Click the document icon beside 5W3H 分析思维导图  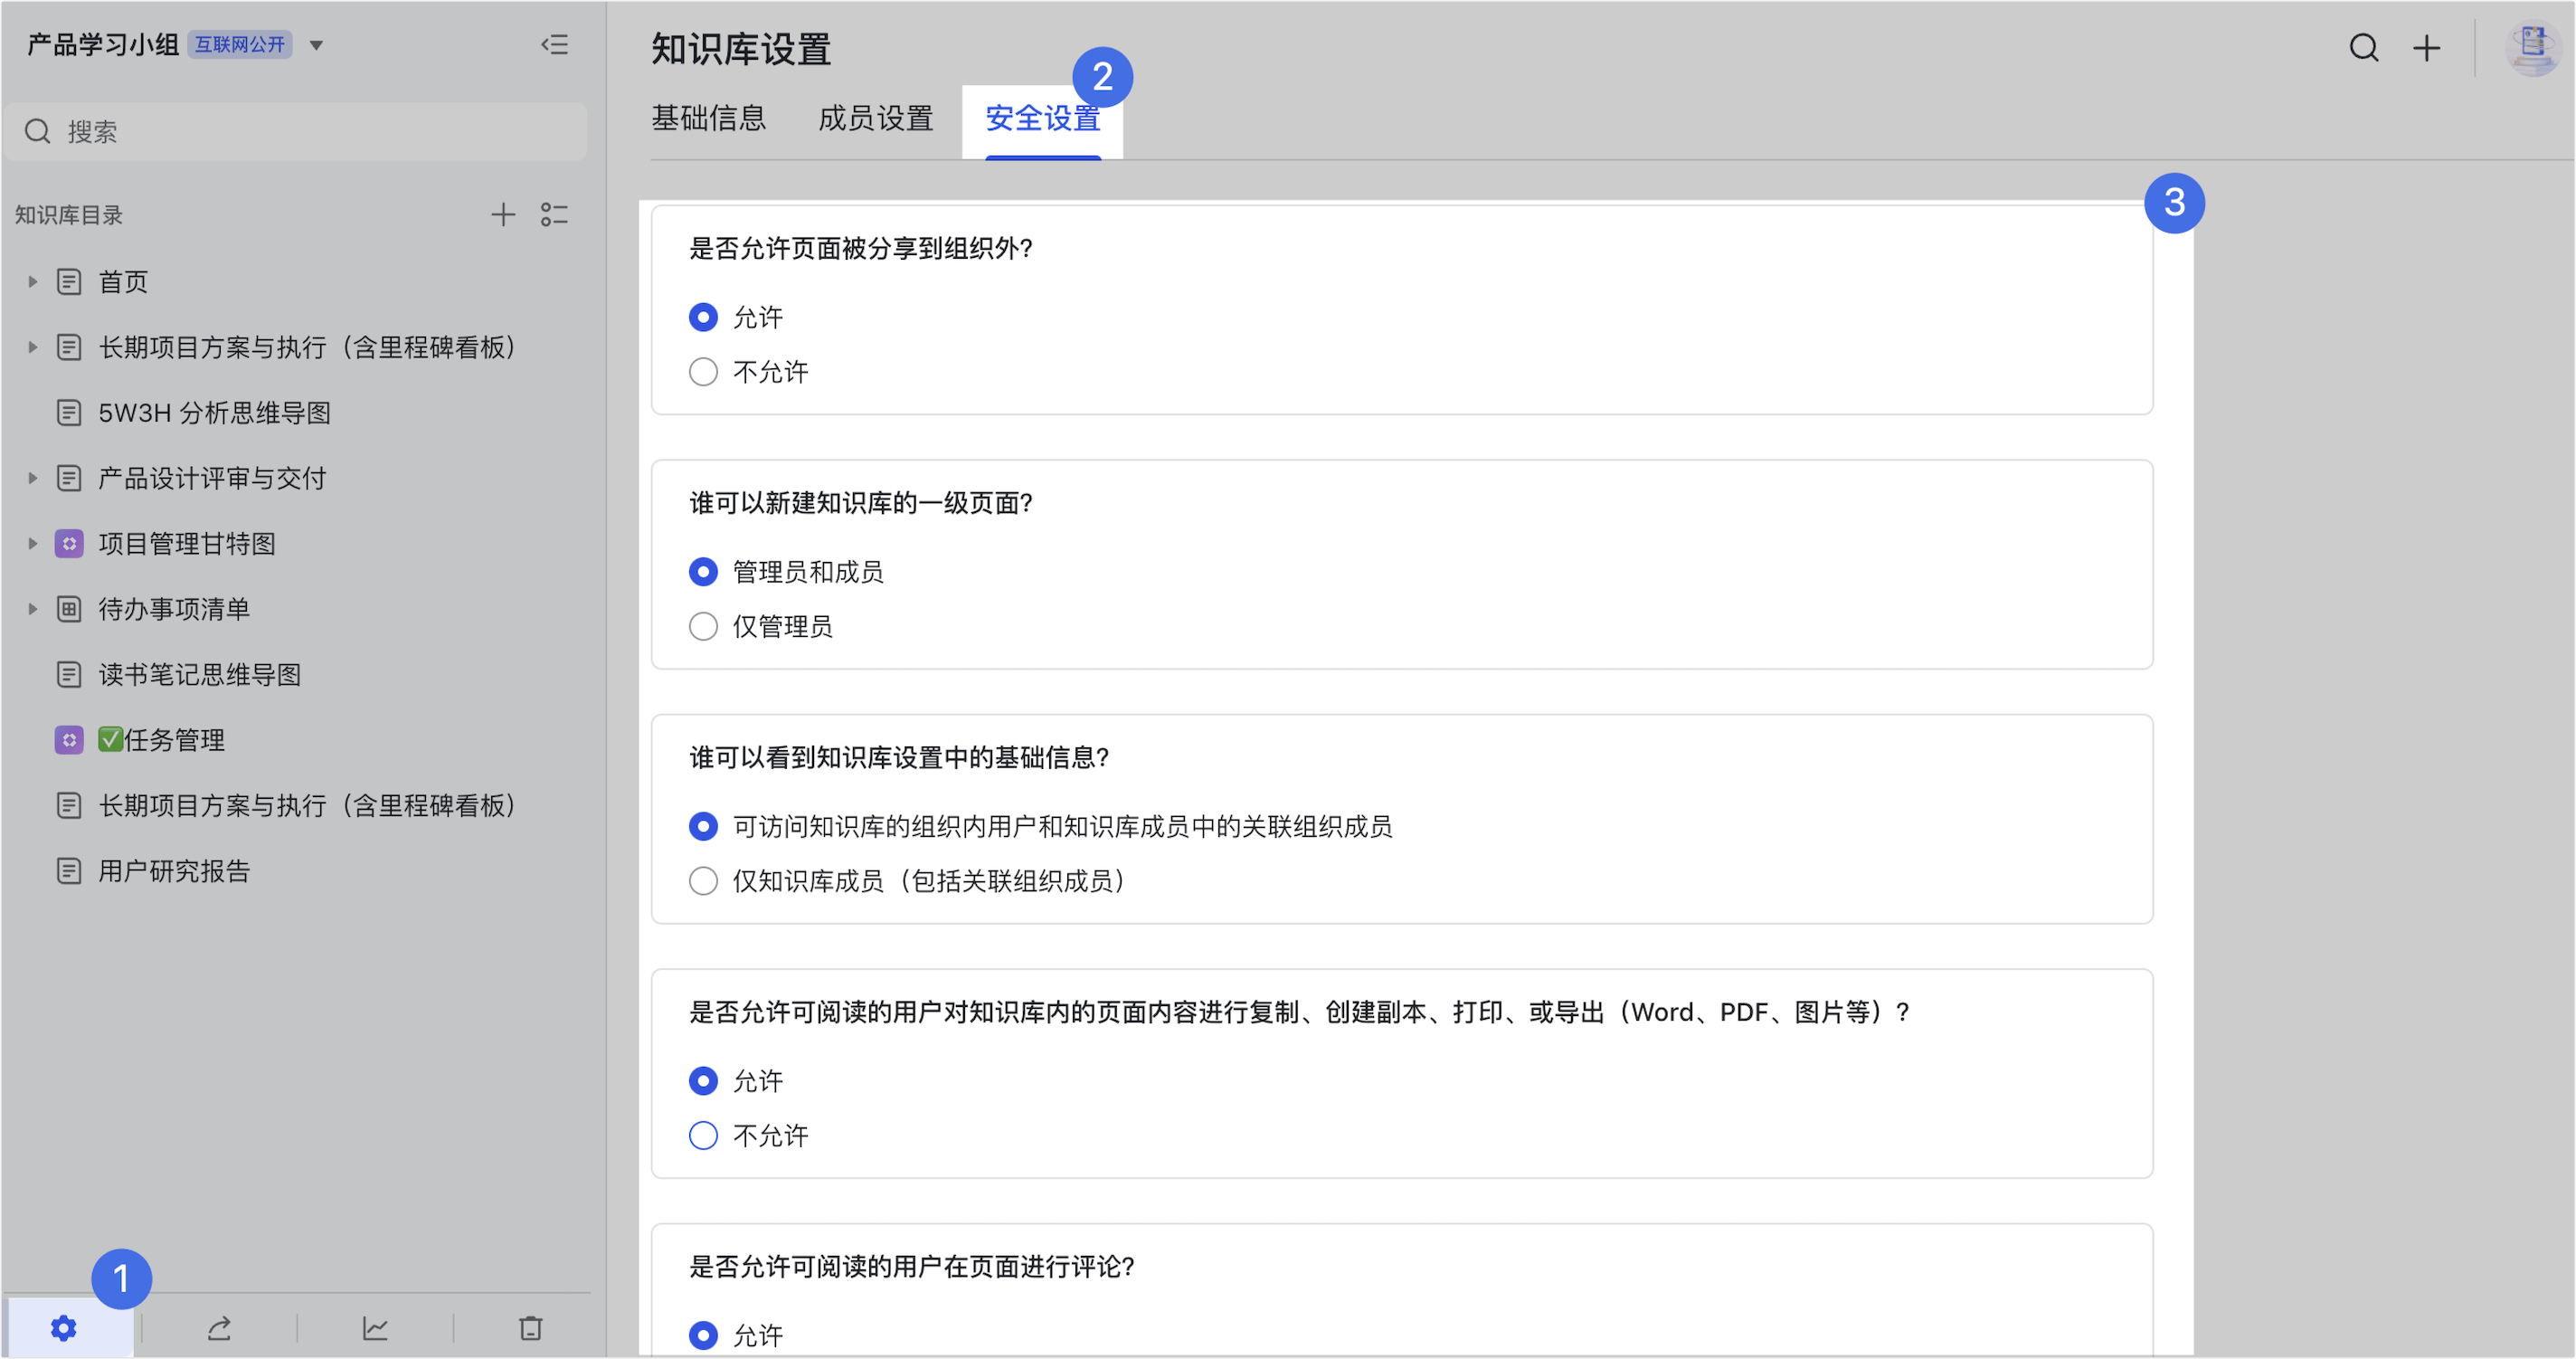69,413
